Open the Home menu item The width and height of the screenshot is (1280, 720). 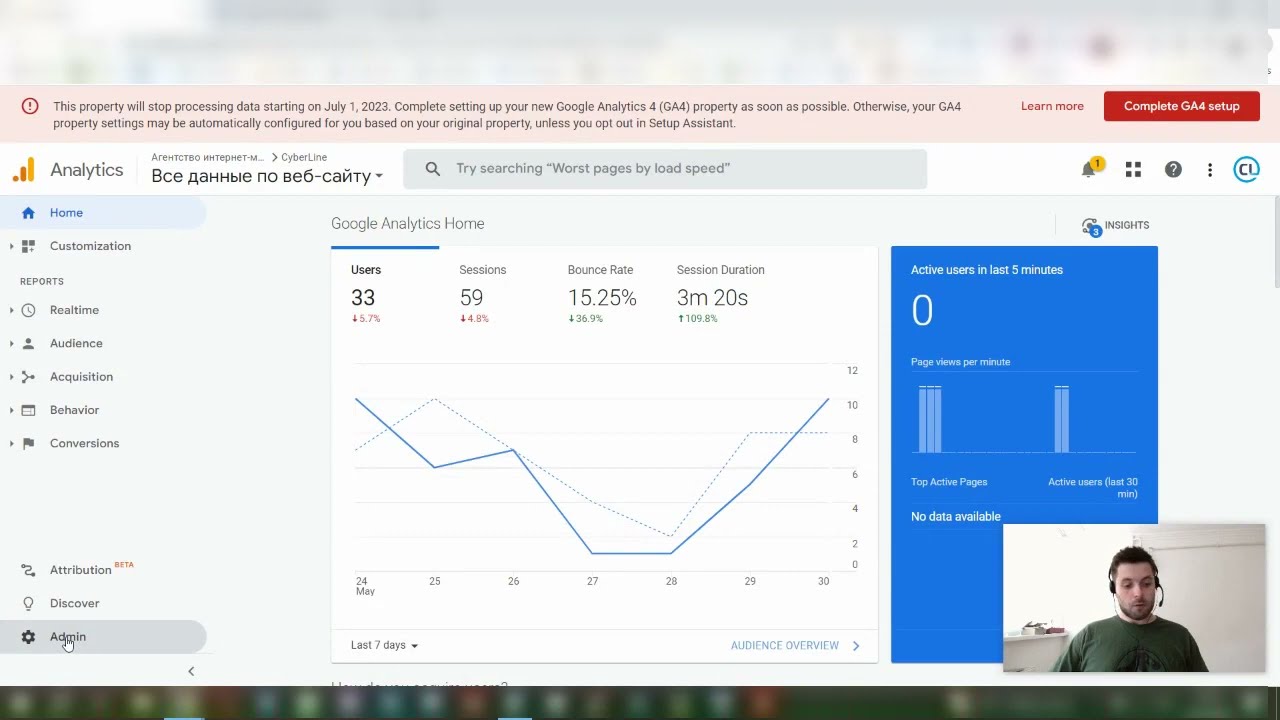pos(103,213)
